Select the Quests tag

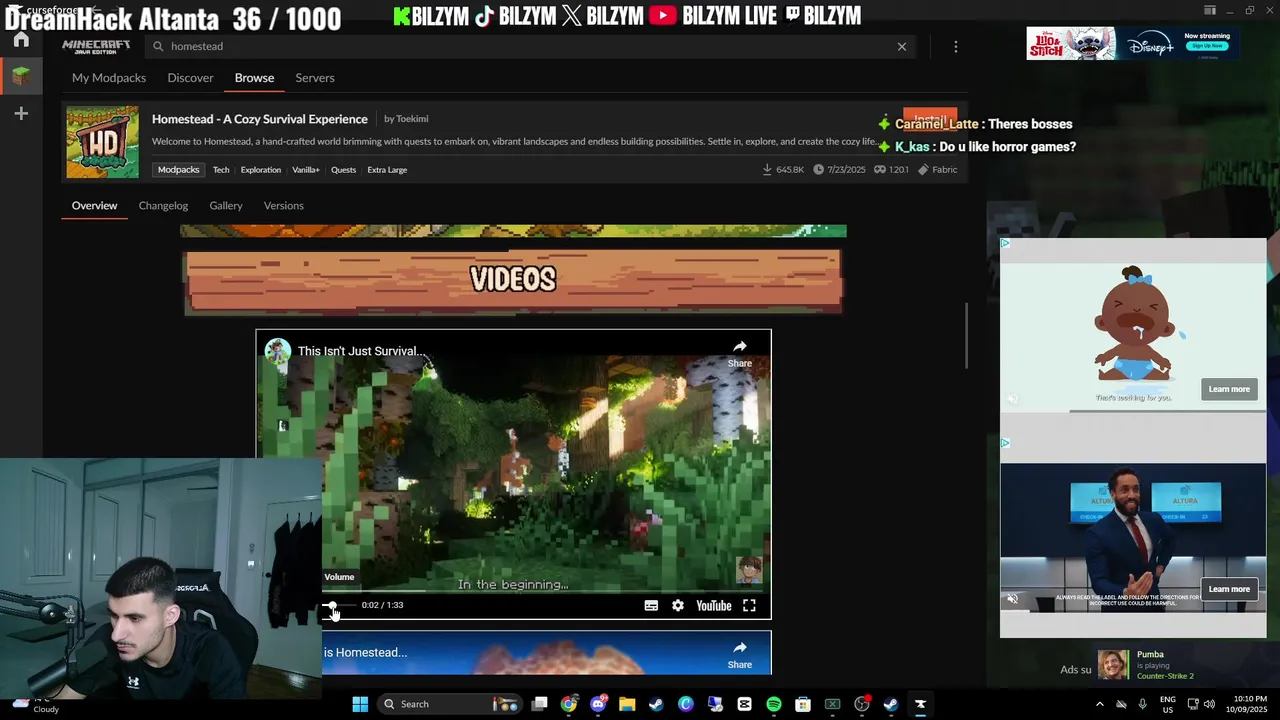(343, 170)
